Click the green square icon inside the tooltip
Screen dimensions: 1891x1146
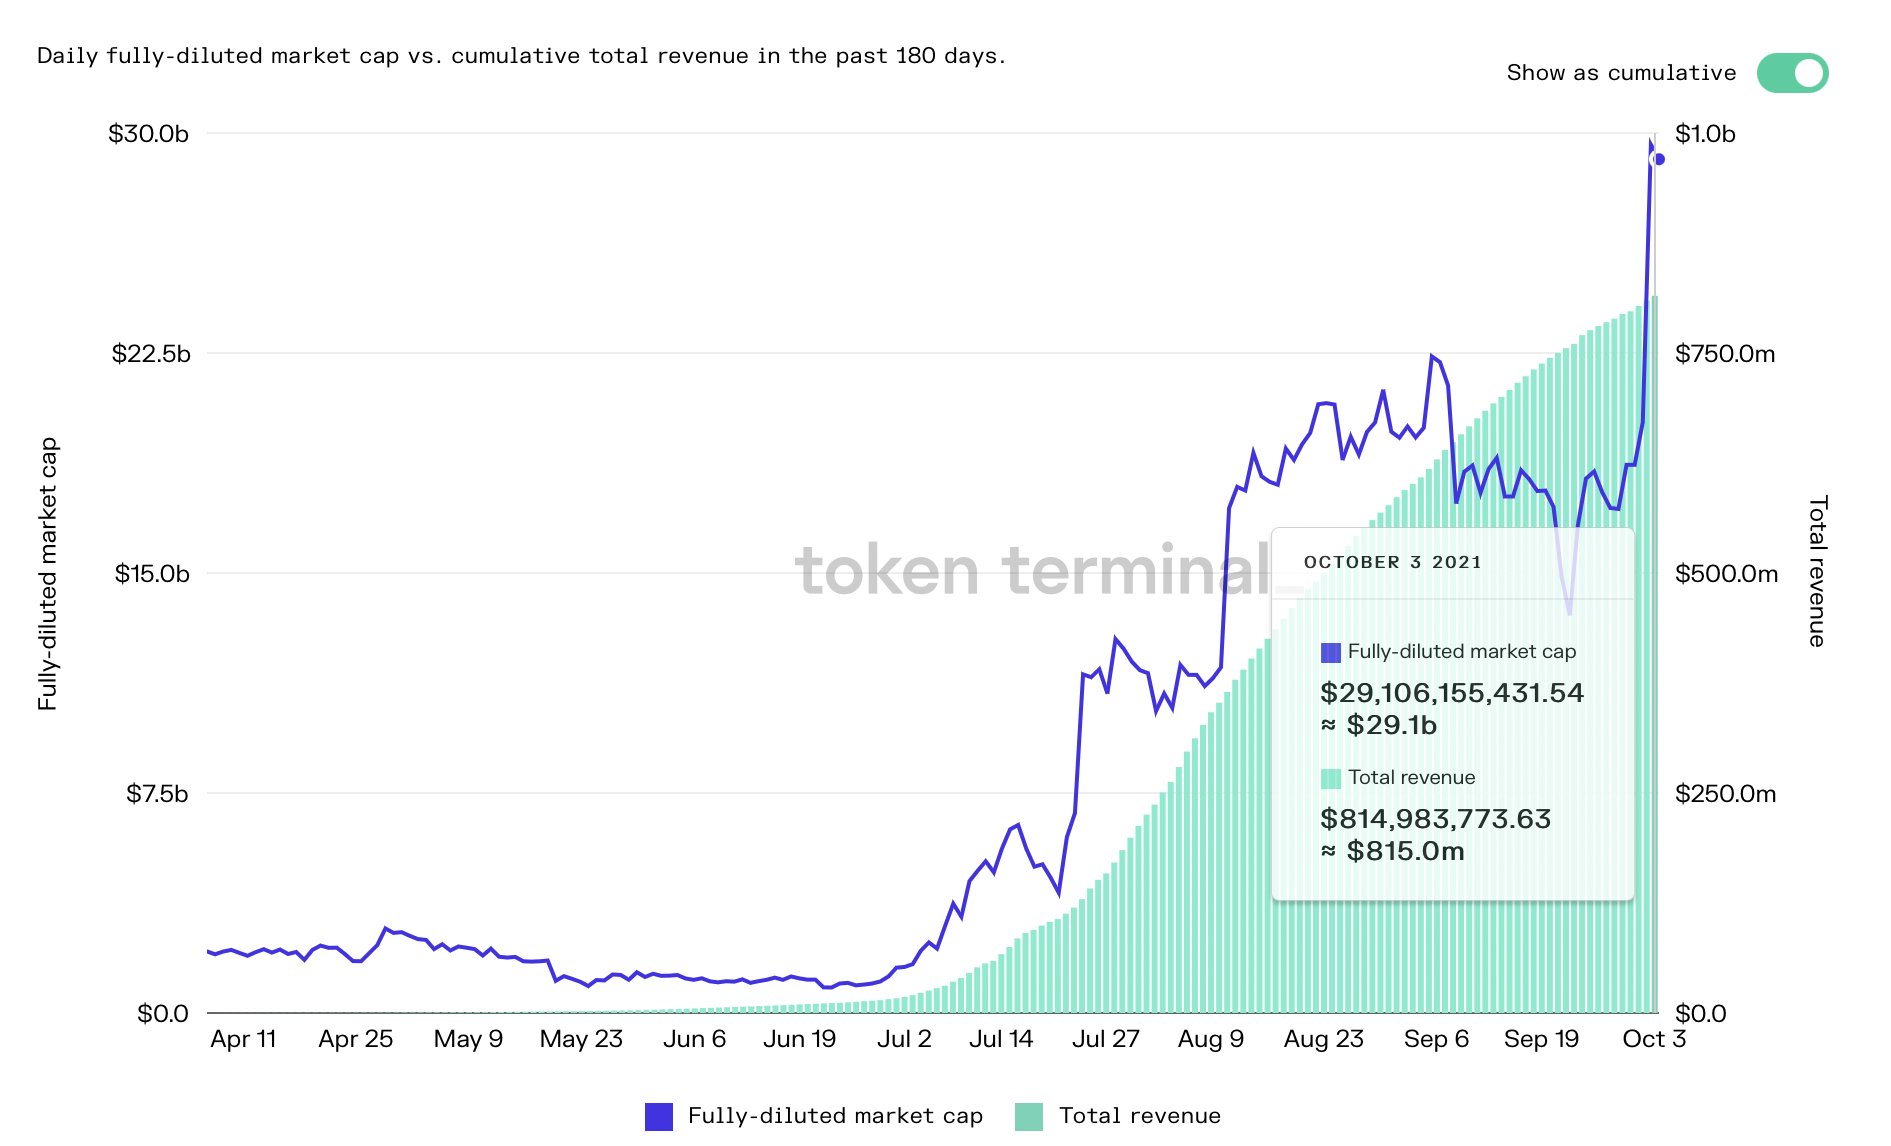coord(1330,779)
